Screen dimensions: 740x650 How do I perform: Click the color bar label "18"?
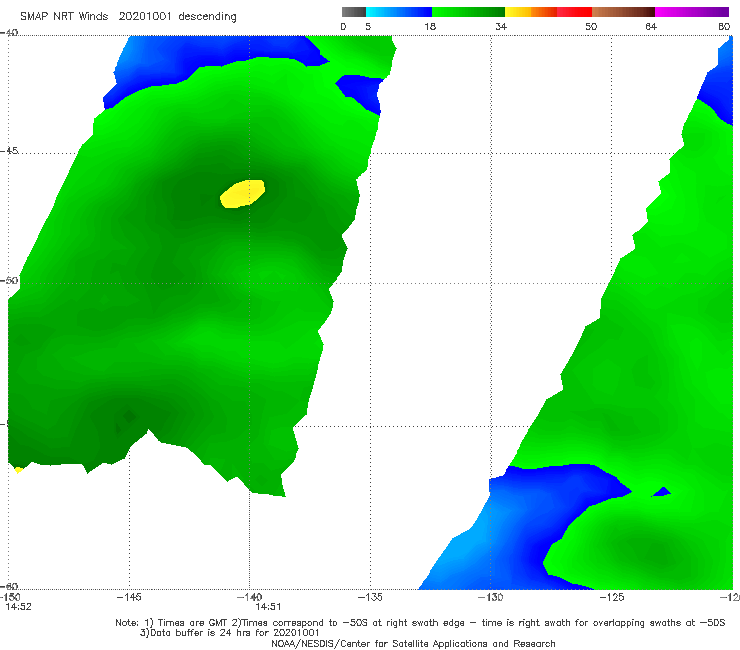[x=430, y=27]
